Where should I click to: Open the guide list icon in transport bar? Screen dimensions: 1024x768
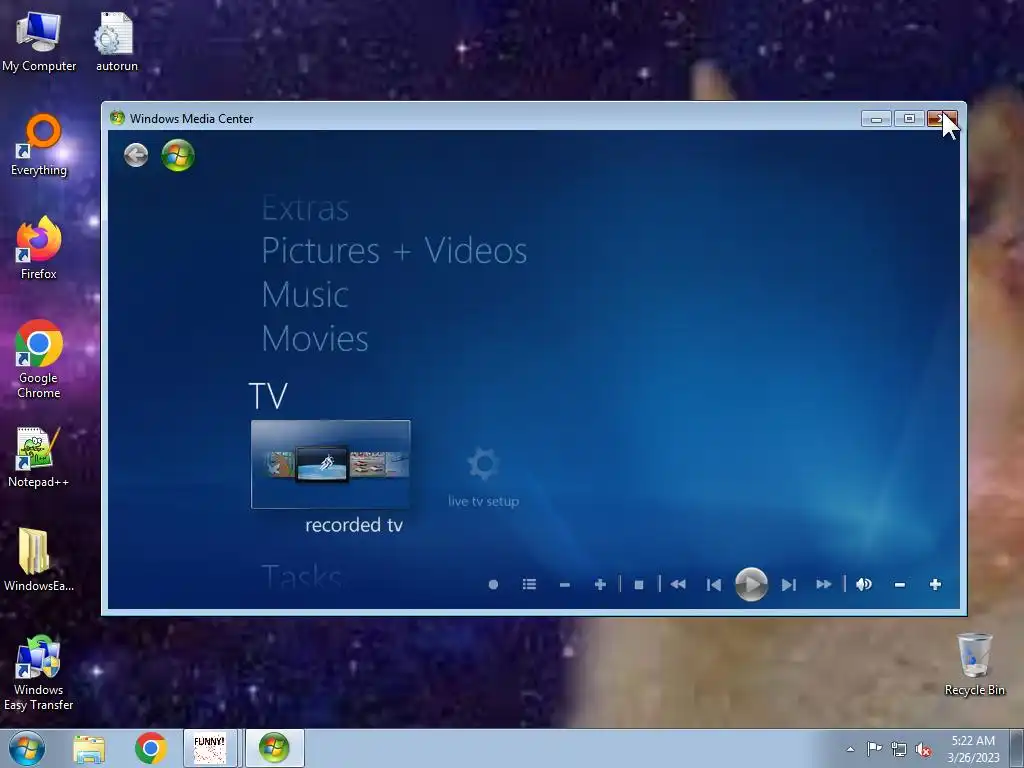(x=529, y=584)
